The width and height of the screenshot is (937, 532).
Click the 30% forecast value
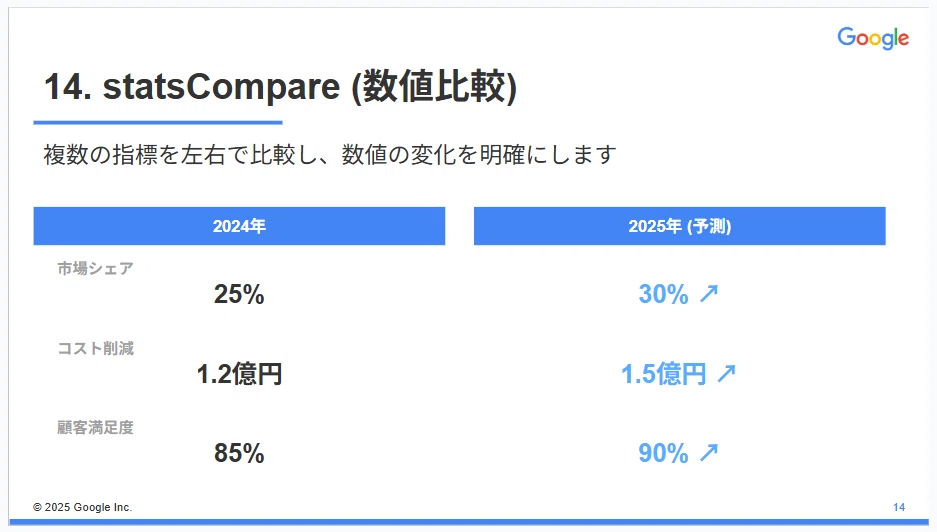coord(663,294)
